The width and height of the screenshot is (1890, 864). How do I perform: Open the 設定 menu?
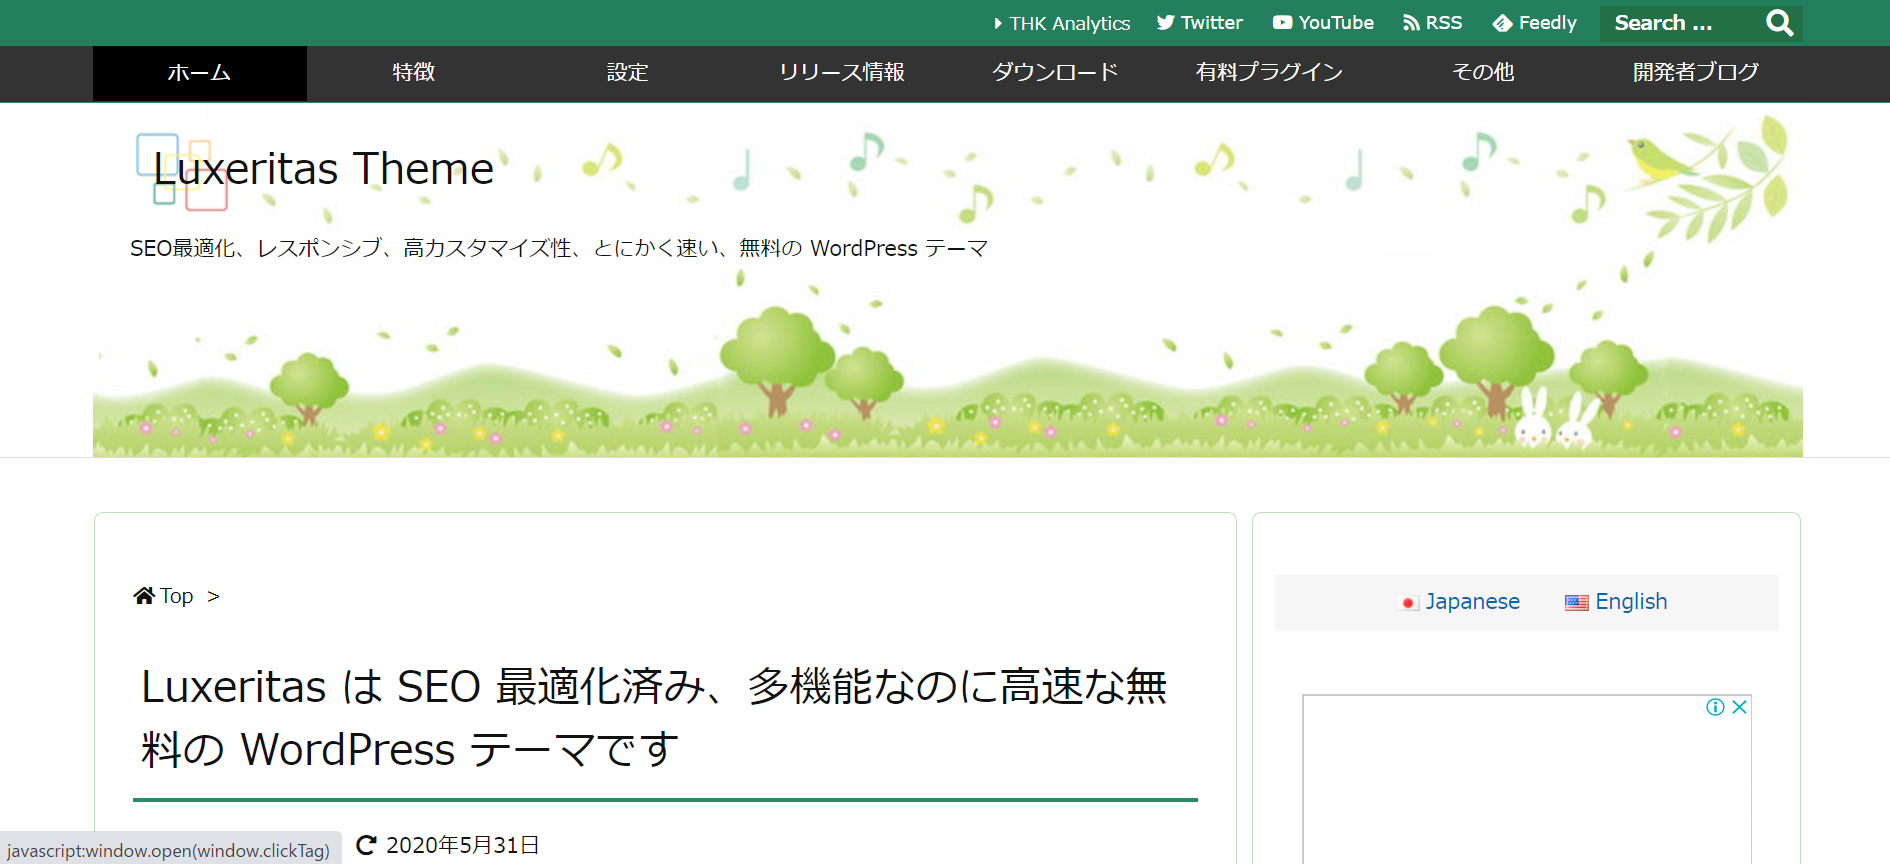(627, 73)
